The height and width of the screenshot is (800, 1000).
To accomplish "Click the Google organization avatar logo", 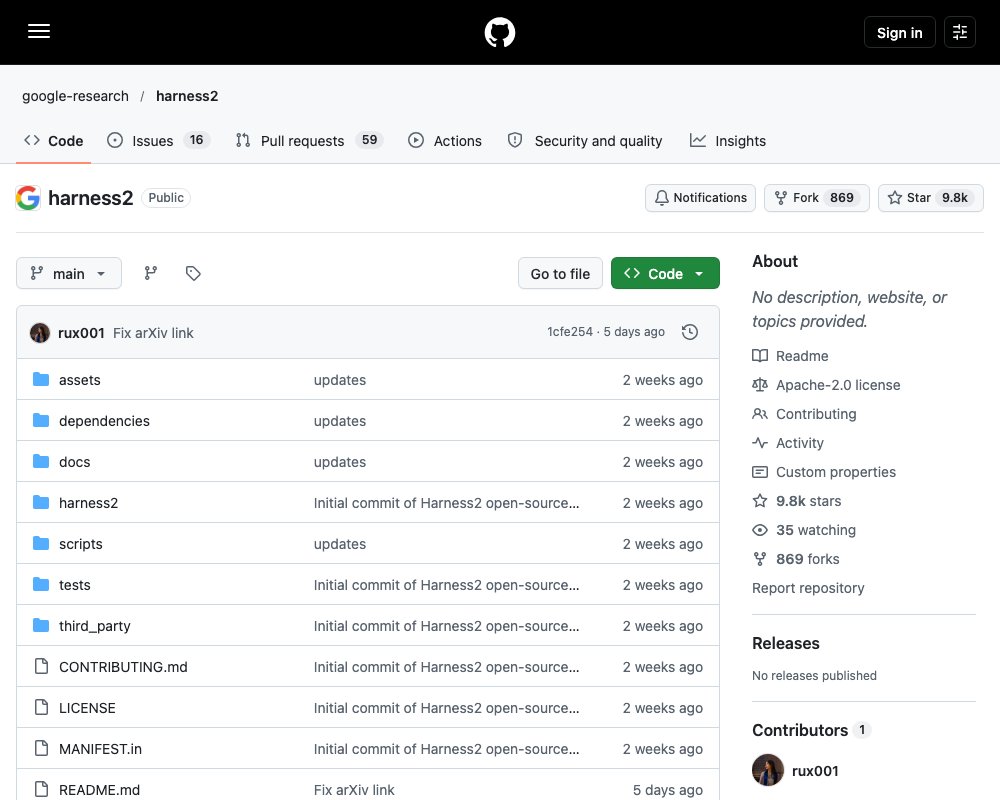I will (28, 198).
